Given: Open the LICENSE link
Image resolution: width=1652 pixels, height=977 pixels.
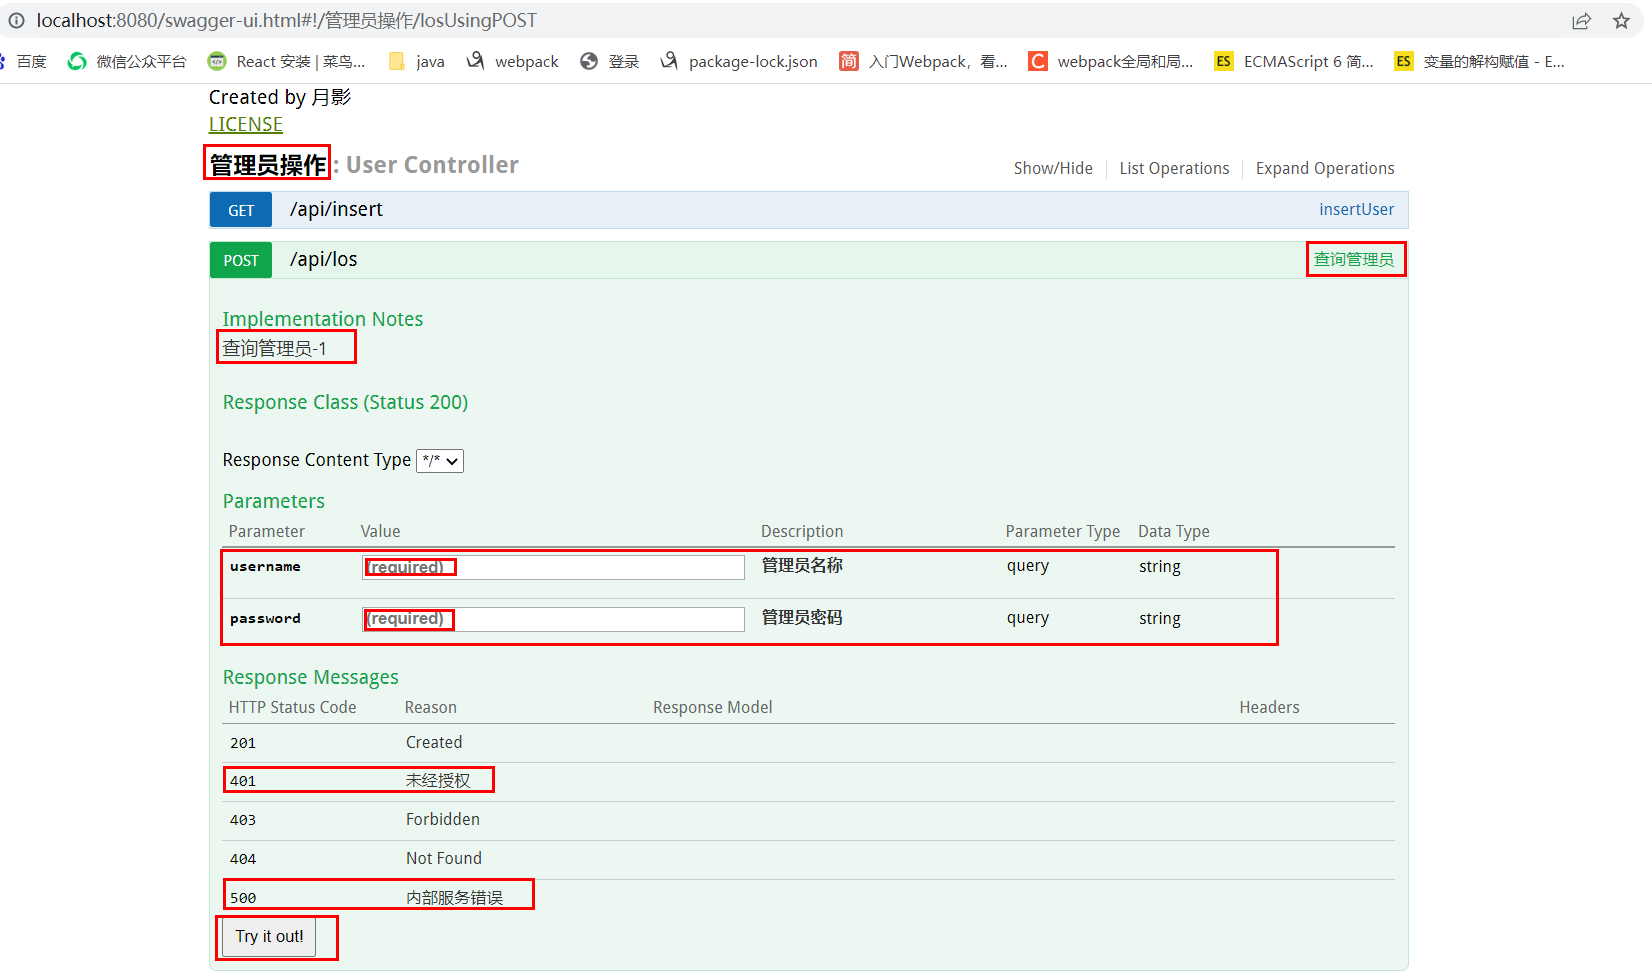Looking at the screenshot, I should point(246,125).
